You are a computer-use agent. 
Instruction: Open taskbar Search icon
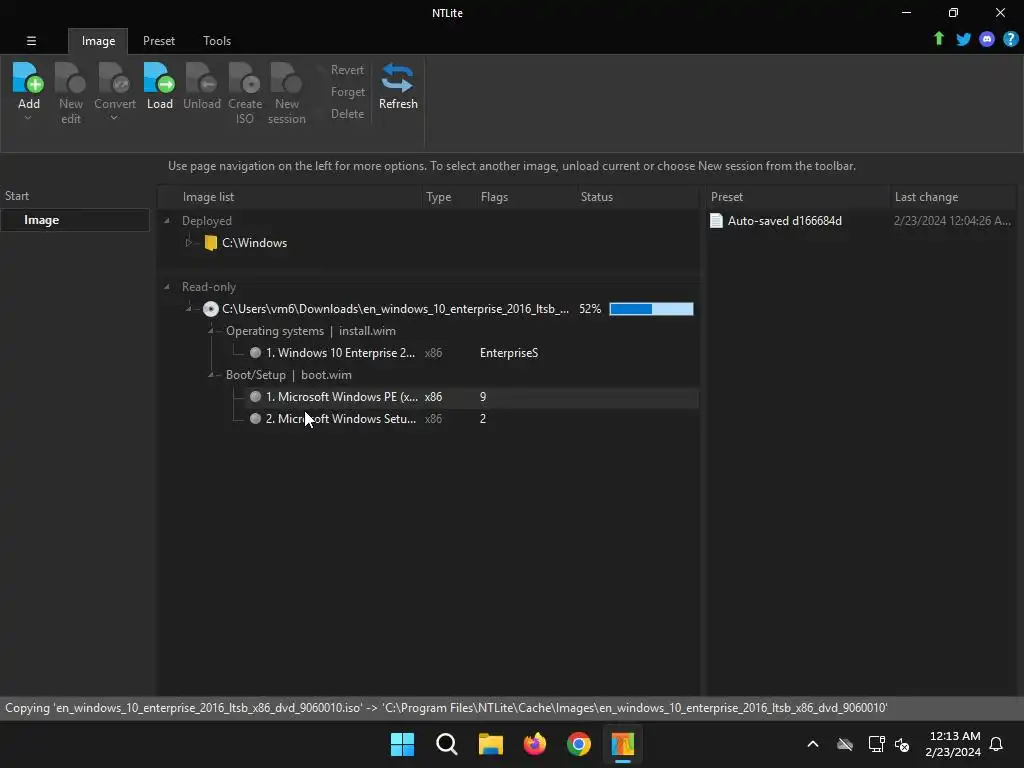tap(447, 744)
